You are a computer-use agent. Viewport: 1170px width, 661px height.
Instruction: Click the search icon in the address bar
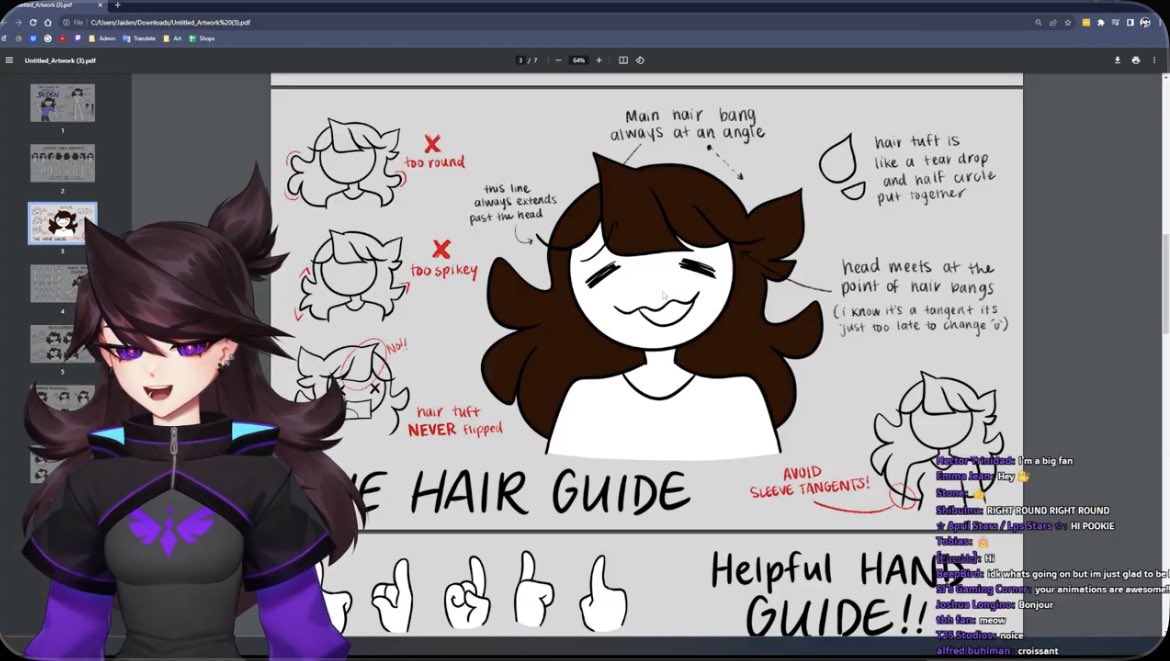pos(1038,22)
